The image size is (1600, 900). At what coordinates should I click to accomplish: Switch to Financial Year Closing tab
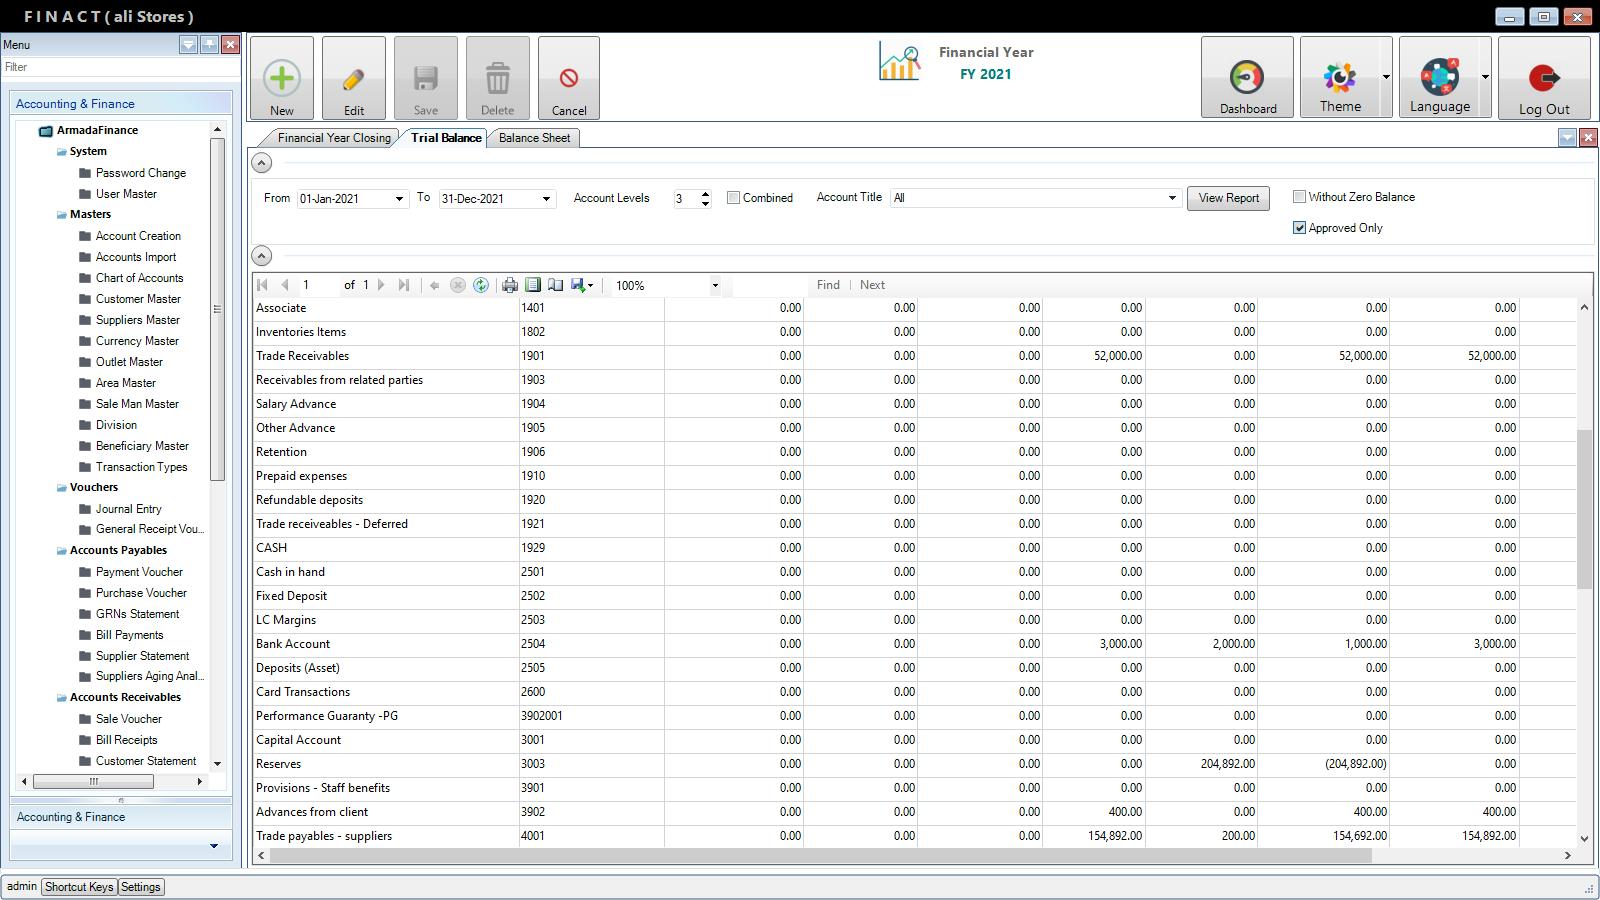333,138
